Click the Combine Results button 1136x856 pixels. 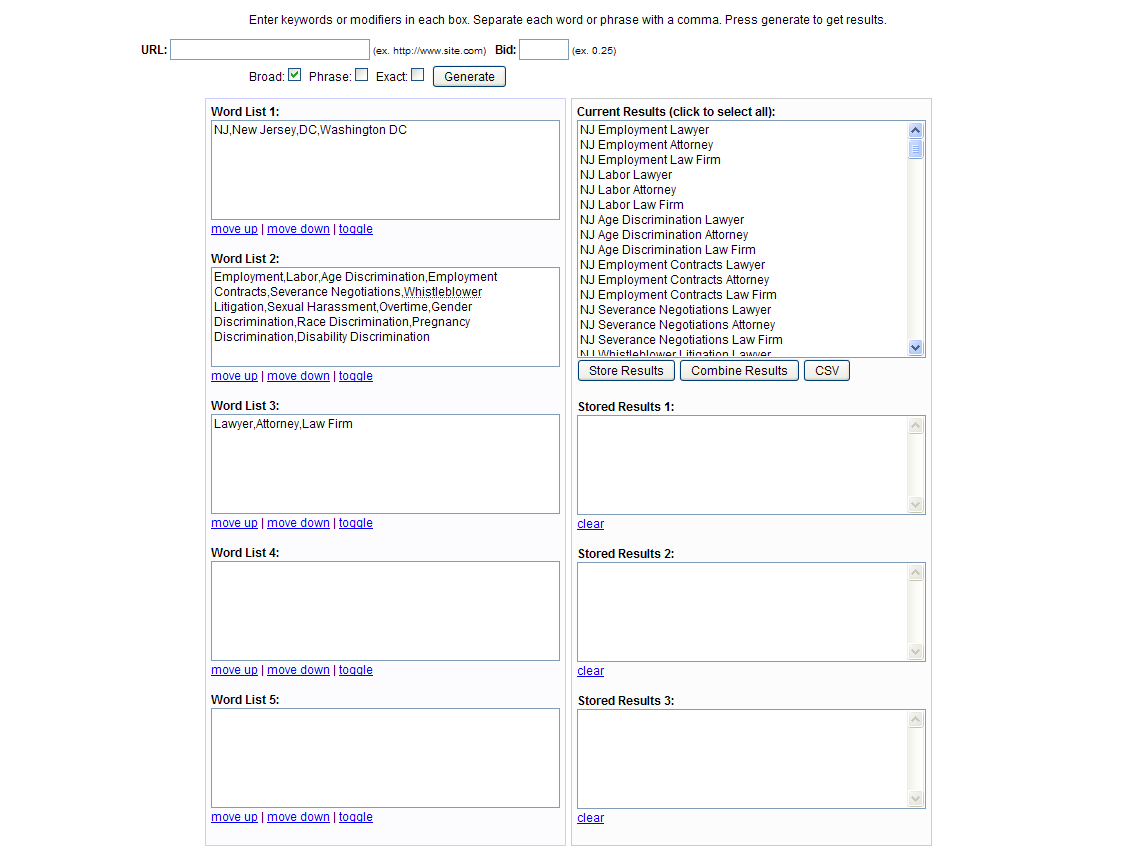tap(739, 371)
